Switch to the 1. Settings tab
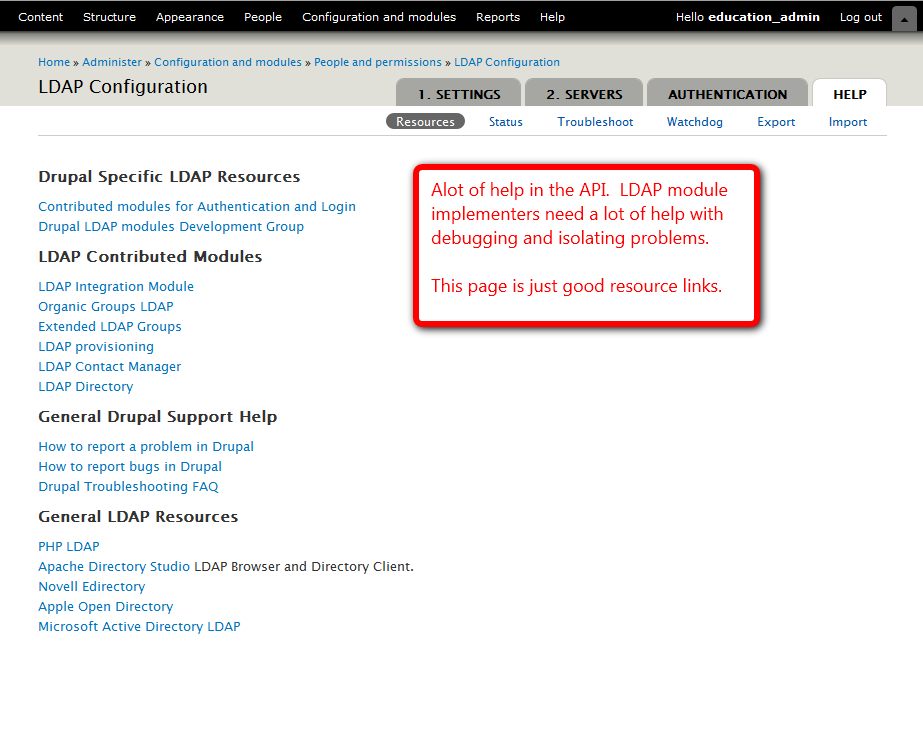 (458, 94)
